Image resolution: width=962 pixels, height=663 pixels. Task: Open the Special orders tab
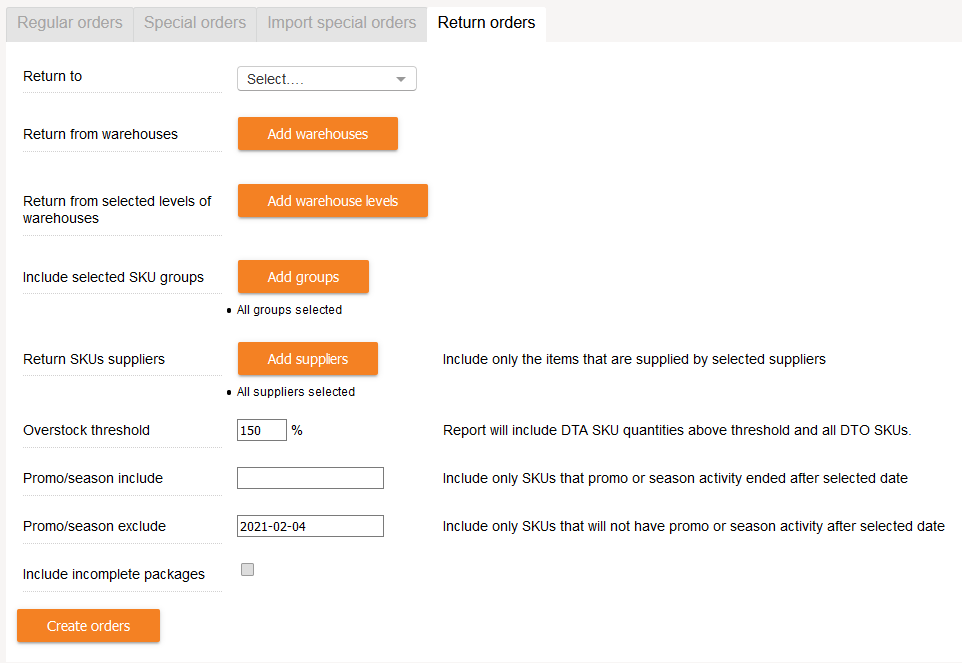pyautogui.click(x=195, y=22)
